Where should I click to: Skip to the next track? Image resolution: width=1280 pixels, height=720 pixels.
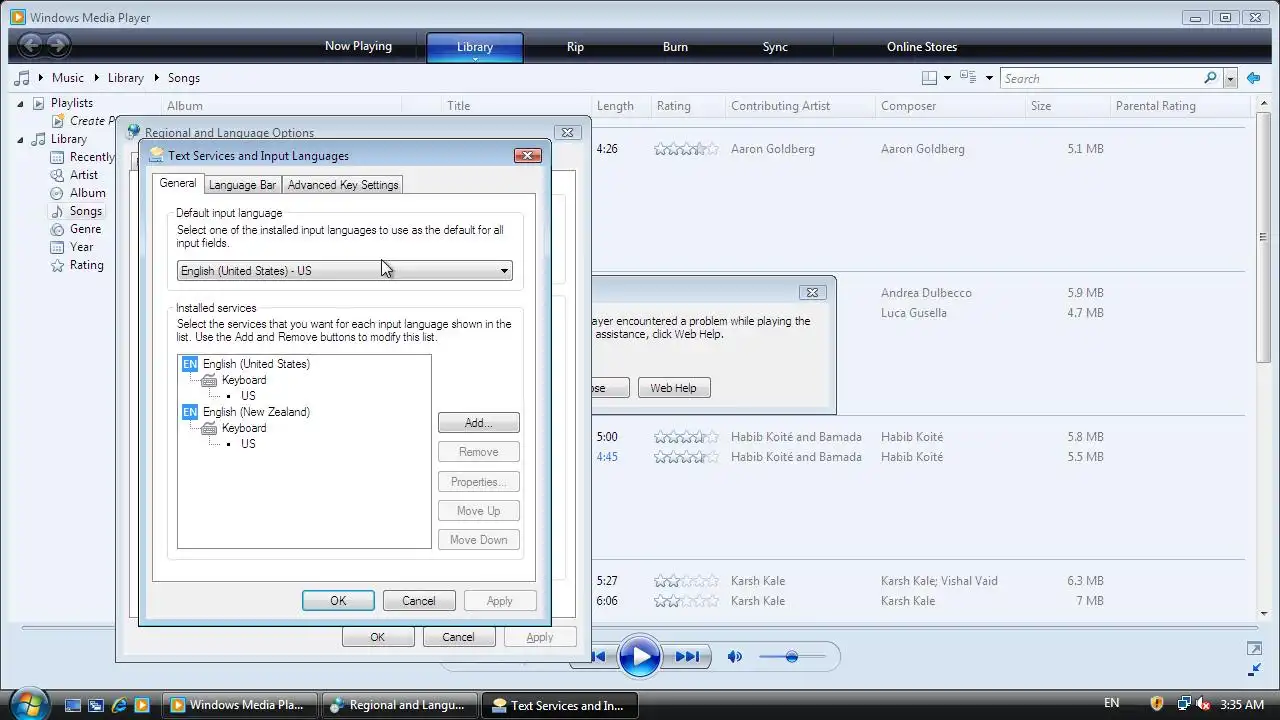pyautogui.click(x=686, y=657)
